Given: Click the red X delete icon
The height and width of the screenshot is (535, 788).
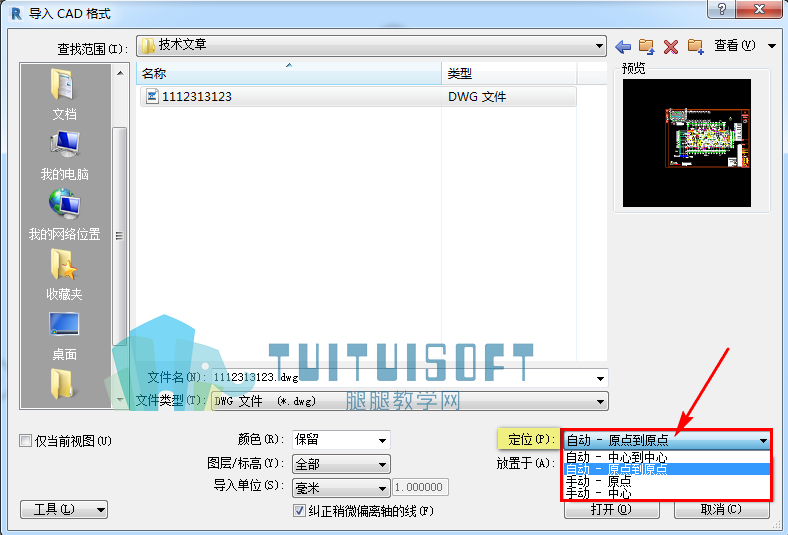Looking at the screenshot, I should pos(671,47).
